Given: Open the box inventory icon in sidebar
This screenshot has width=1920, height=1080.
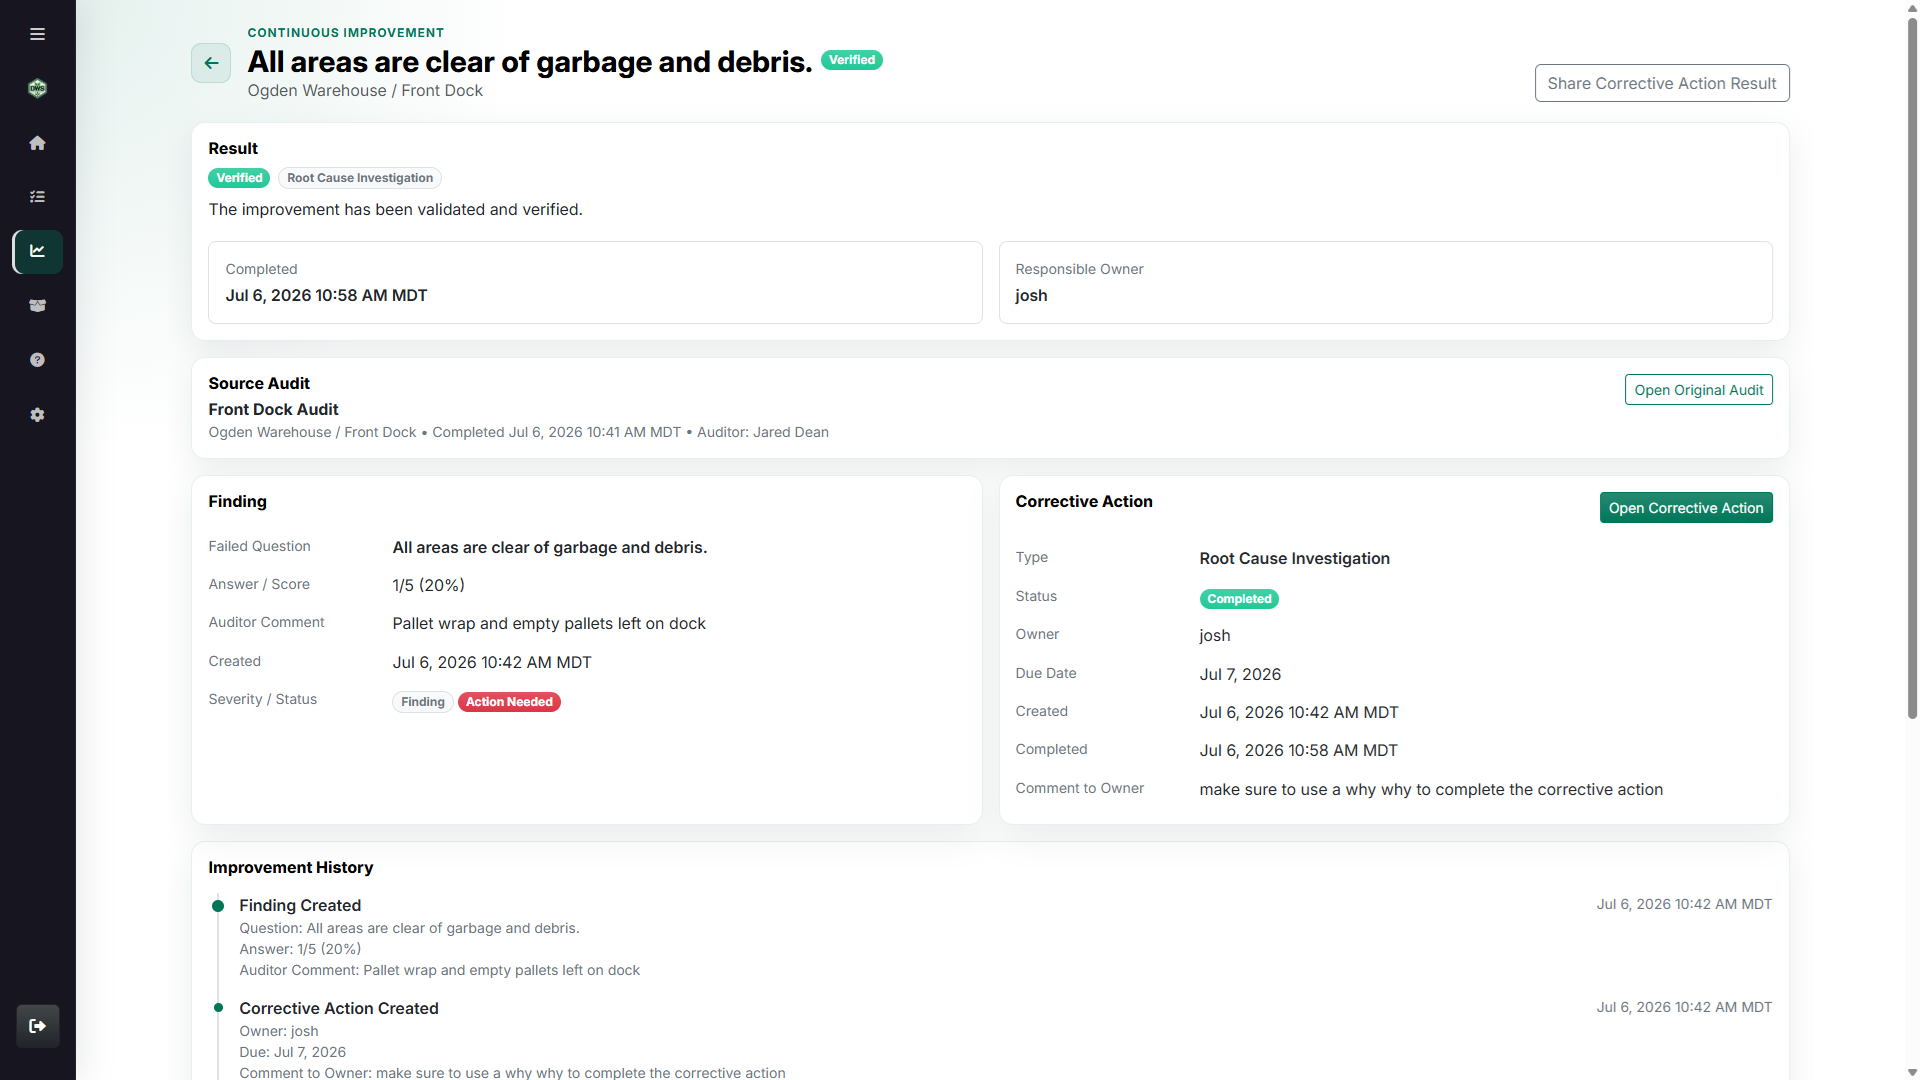Looking at the screenshot, I should [37, 306].
